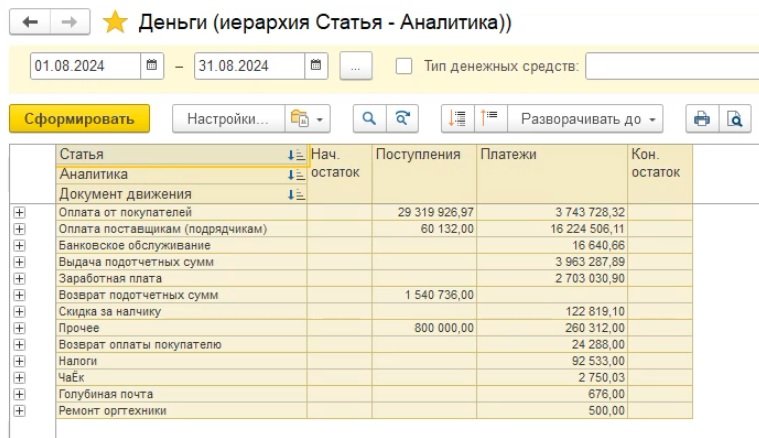Sort by Аналитика header sort icon

(x=296, y=175)
